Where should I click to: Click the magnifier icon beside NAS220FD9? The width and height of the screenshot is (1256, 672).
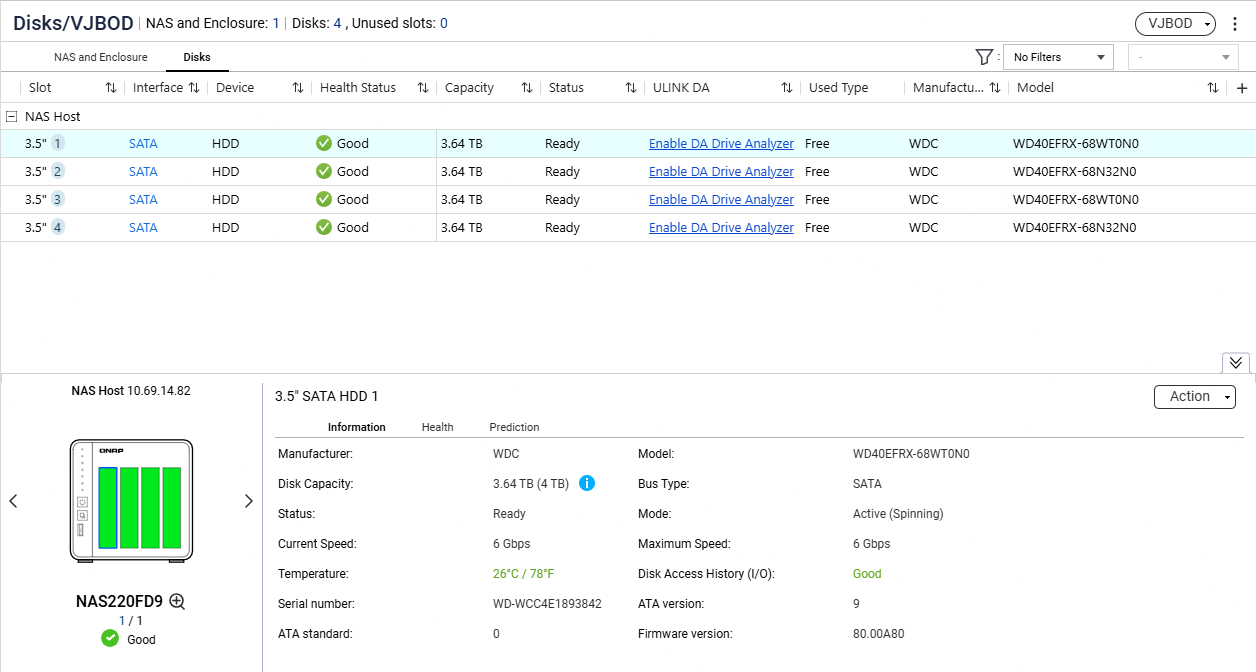(177, 601)
